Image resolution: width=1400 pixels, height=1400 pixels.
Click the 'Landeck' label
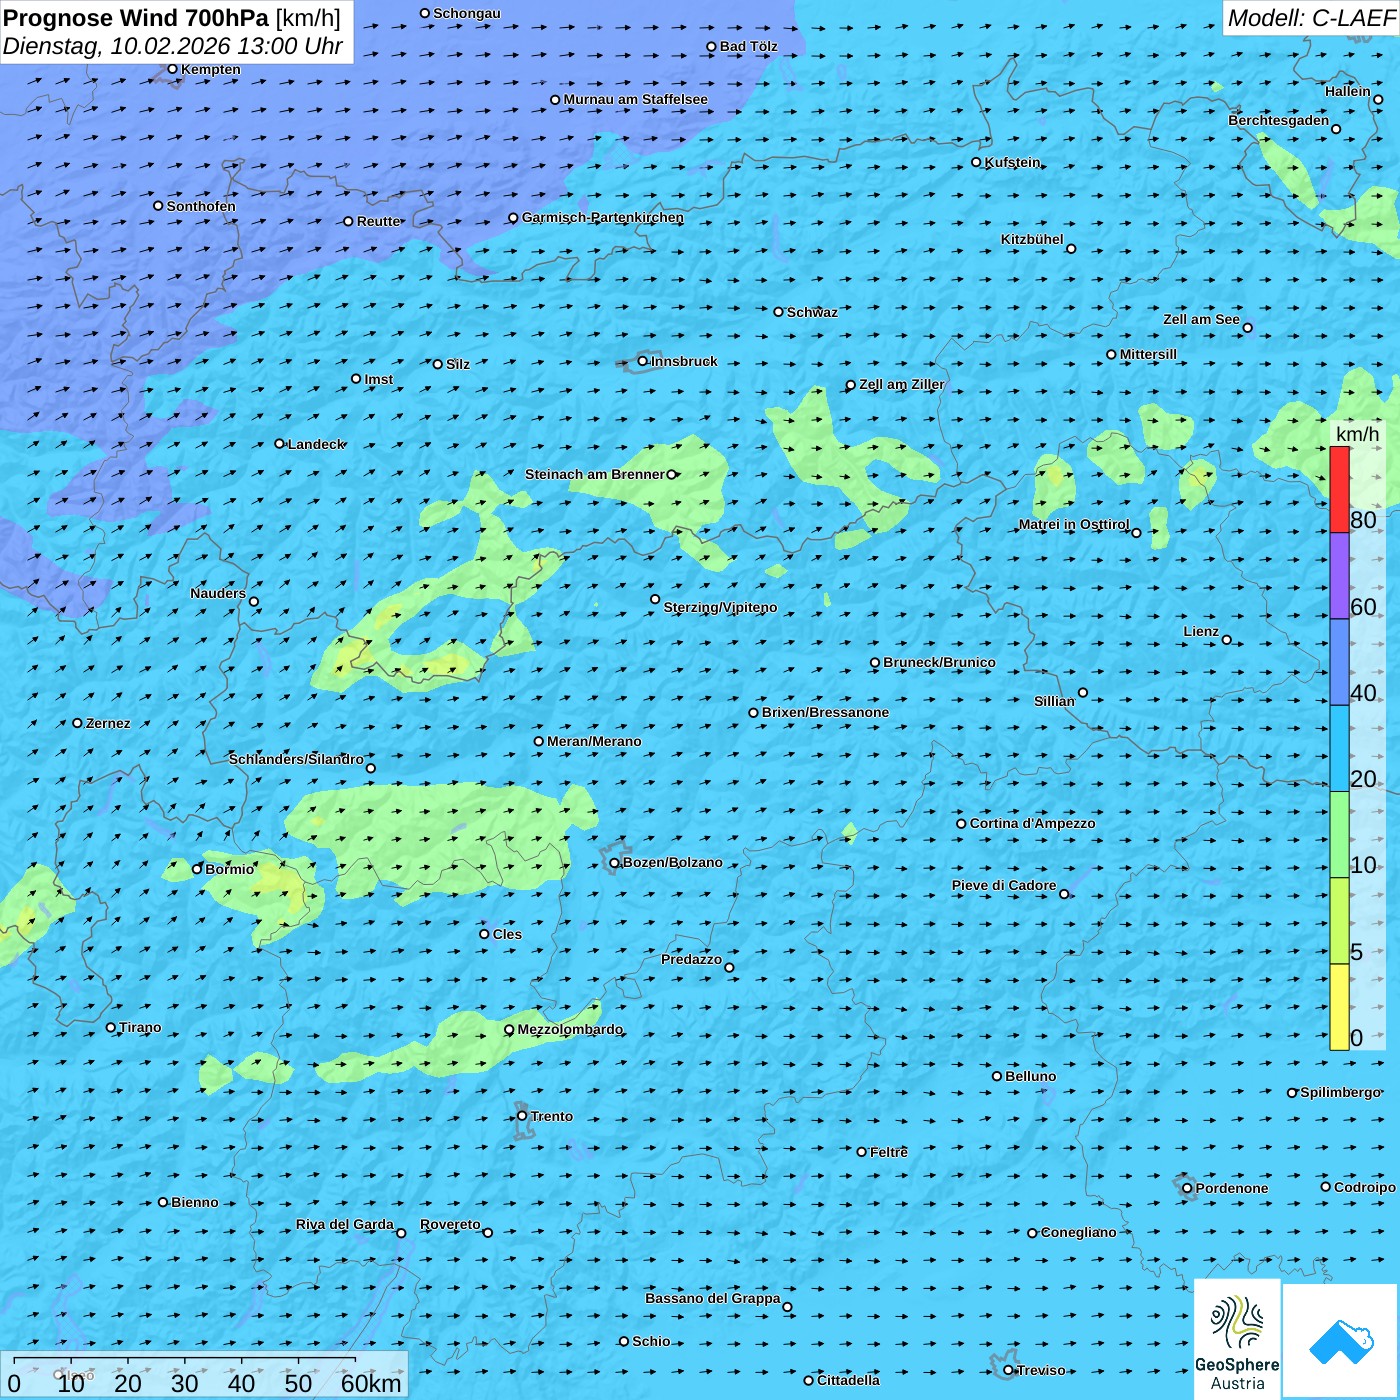pos(316,444)
